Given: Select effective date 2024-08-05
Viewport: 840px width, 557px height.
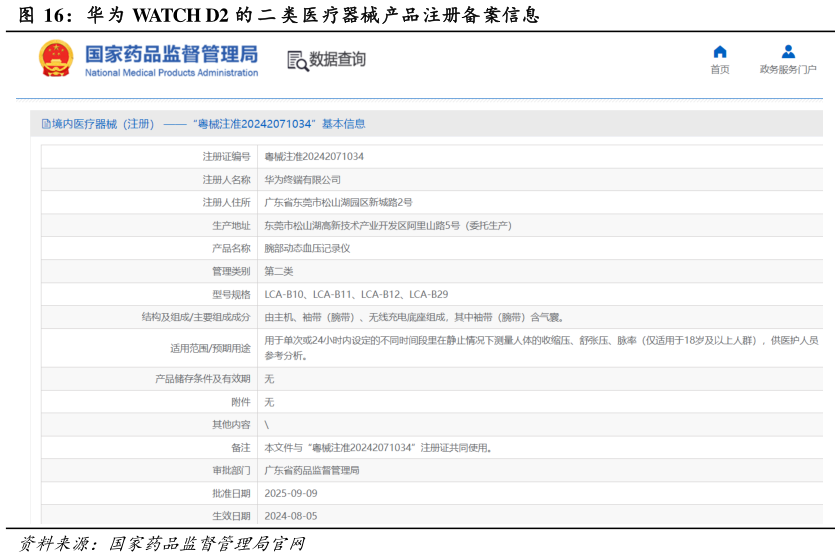Looking at the screenshot, I should pos(291,516).
